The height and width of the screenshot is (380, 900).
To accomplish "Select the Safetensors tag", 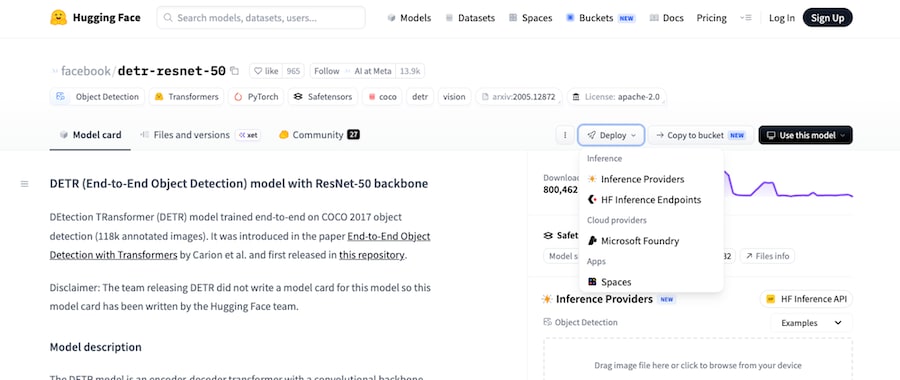I will [x=323, y=97].
